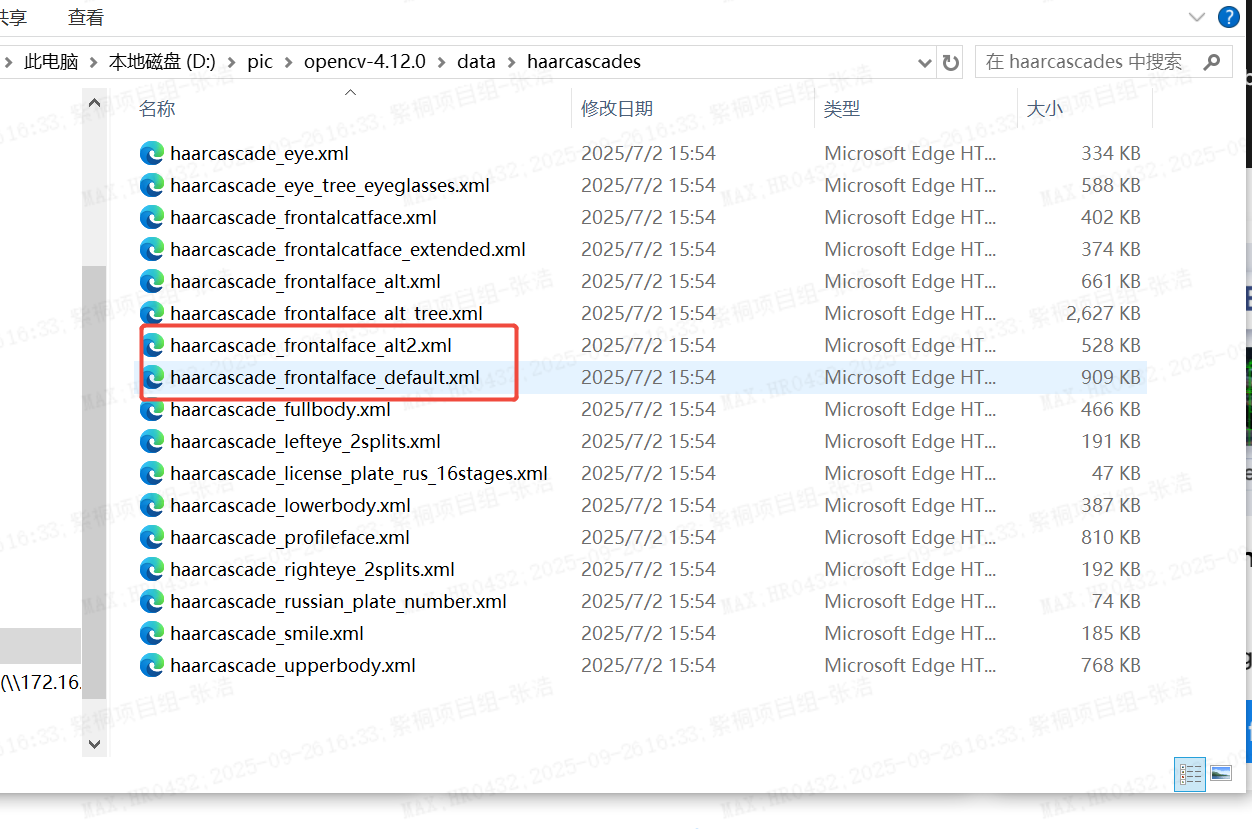This screenshot has width=1252, height=829.
Task: Click the icon beside haarcascade_frontalface_alt_tree.xml
Action: [152, 313]
